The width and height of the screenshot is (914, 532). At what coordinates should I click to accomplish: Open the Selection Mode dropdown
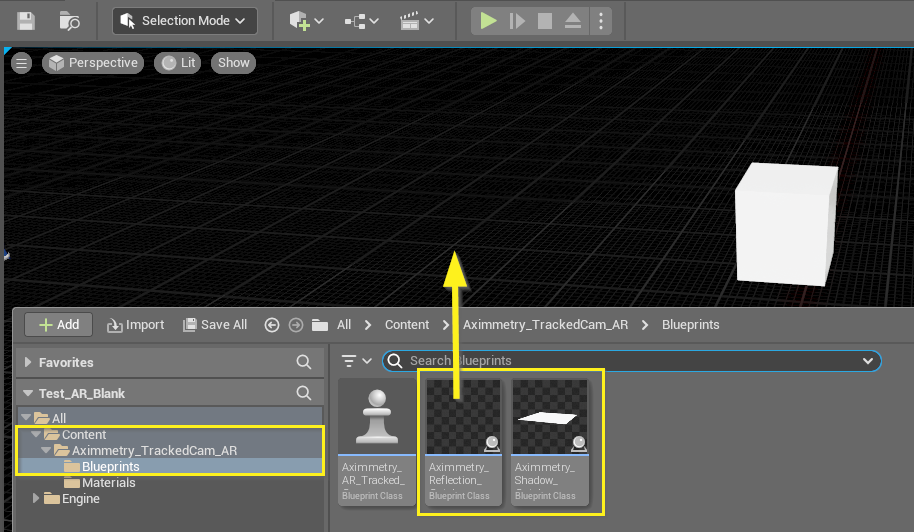(185, 21)
